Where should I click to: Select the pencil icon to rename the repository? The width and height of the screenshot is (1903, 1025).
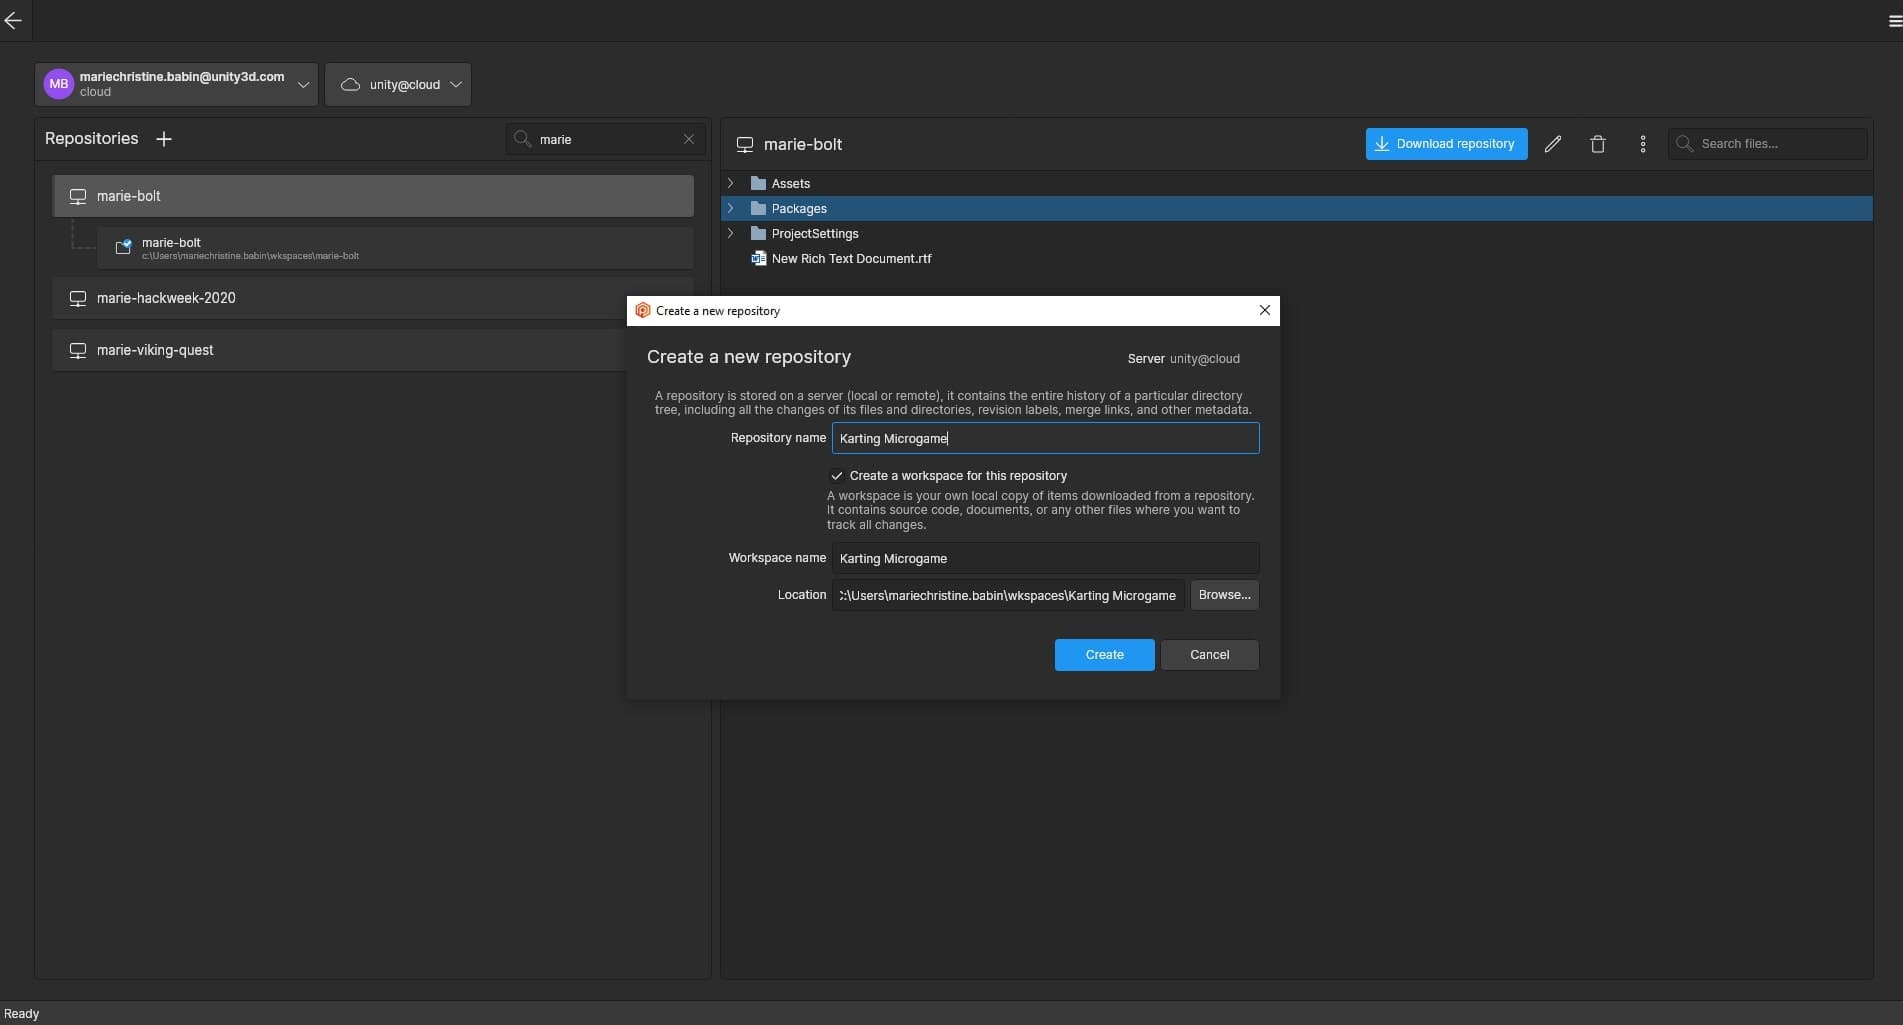(x=1552, y=144)
